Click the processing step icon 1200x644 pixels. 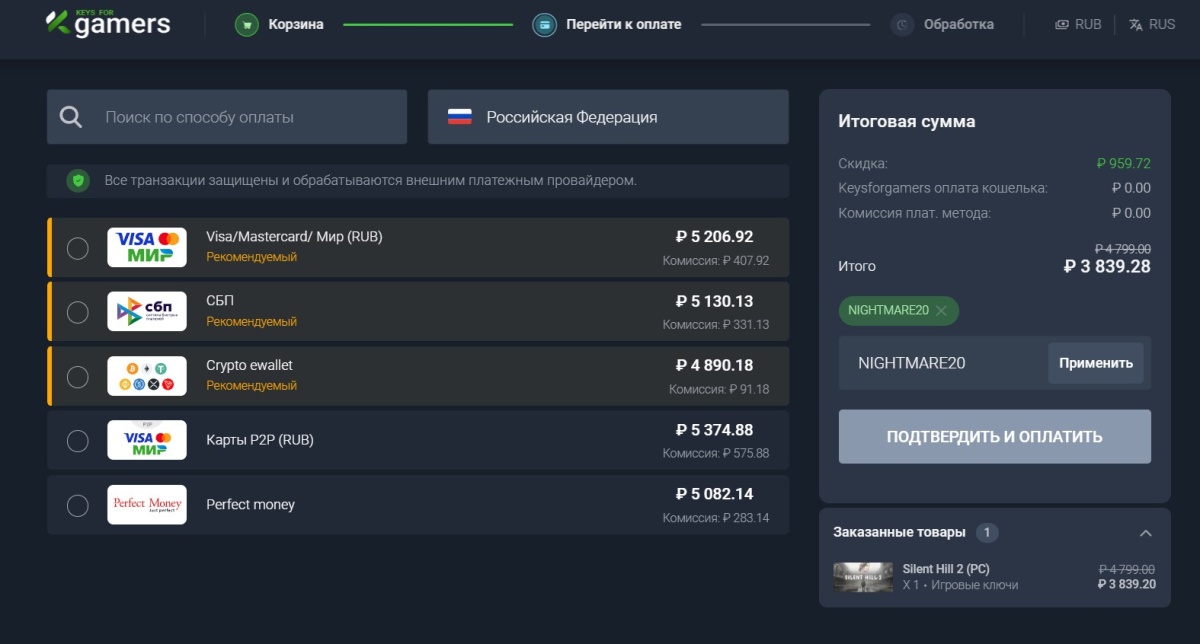[x=902, y=24]
